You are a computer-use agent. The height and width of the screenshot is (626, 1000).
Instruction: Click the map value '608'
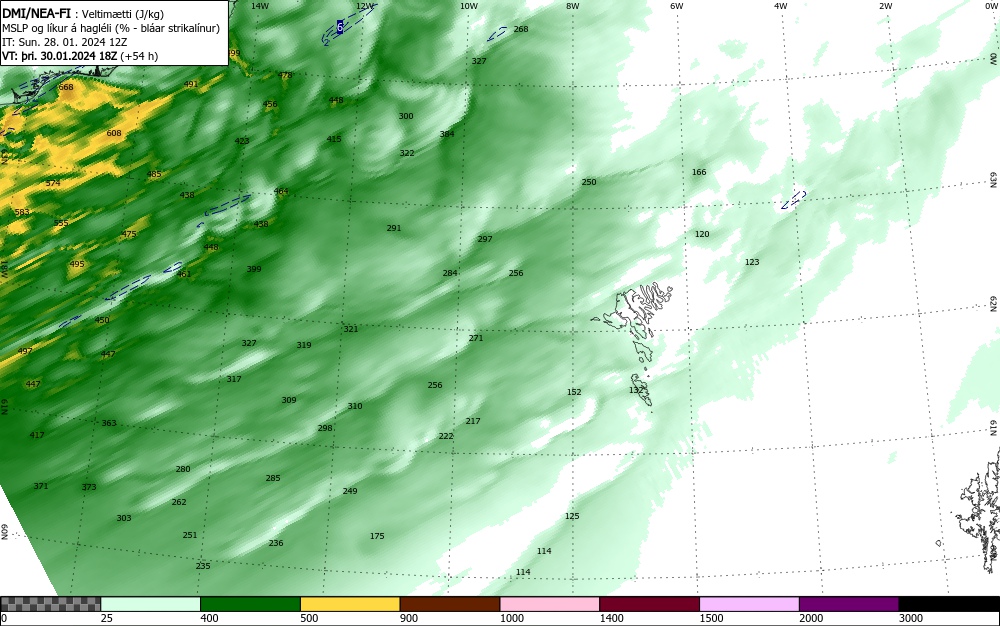click(x=114, y=133)
